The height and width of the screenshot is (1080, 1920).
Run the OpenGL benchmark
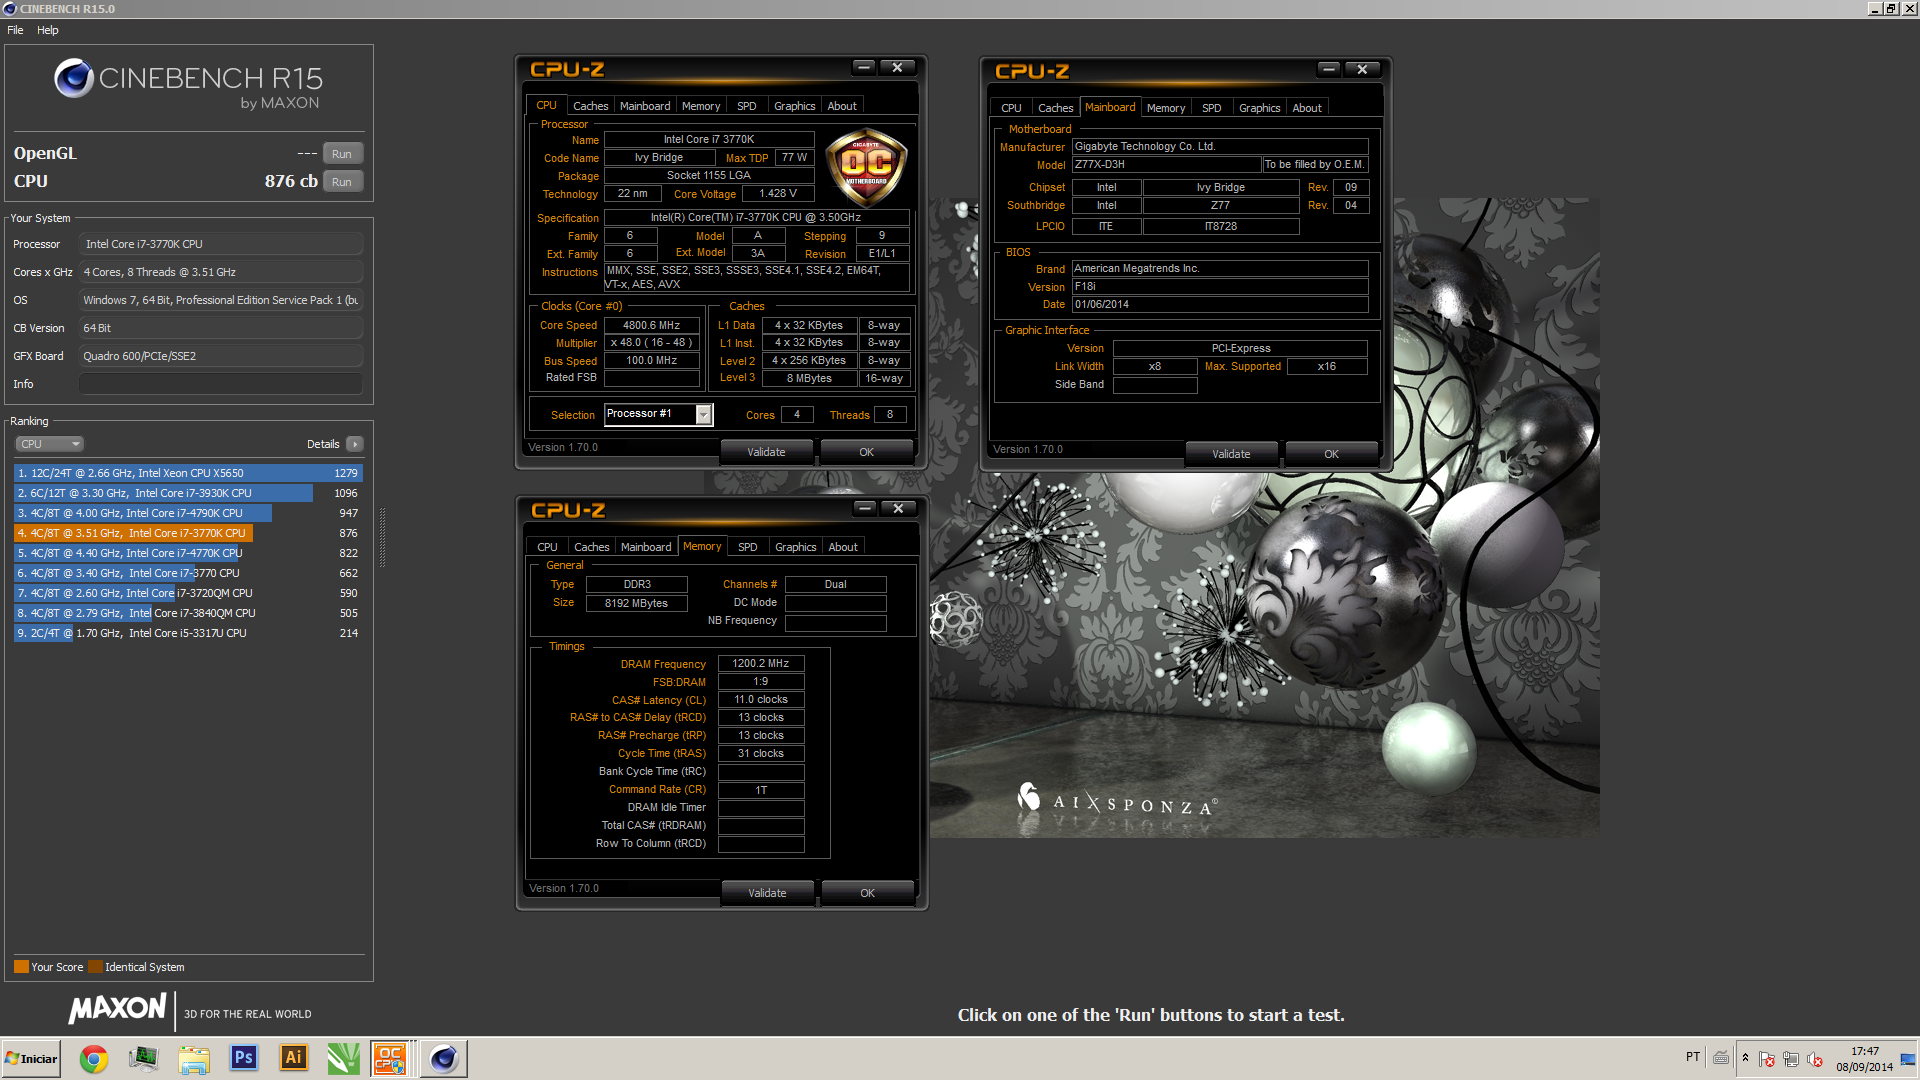[x=342, y=154]
